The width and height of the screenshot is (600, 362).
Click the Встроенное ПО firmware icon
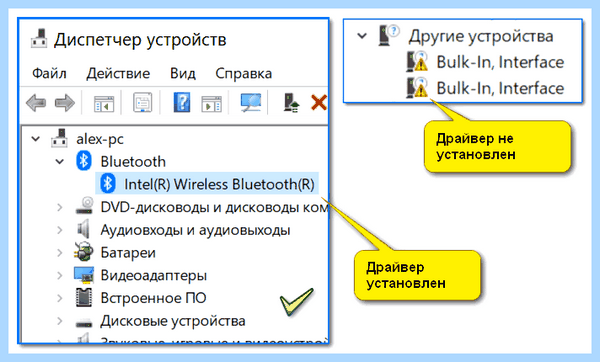point(84,297)
